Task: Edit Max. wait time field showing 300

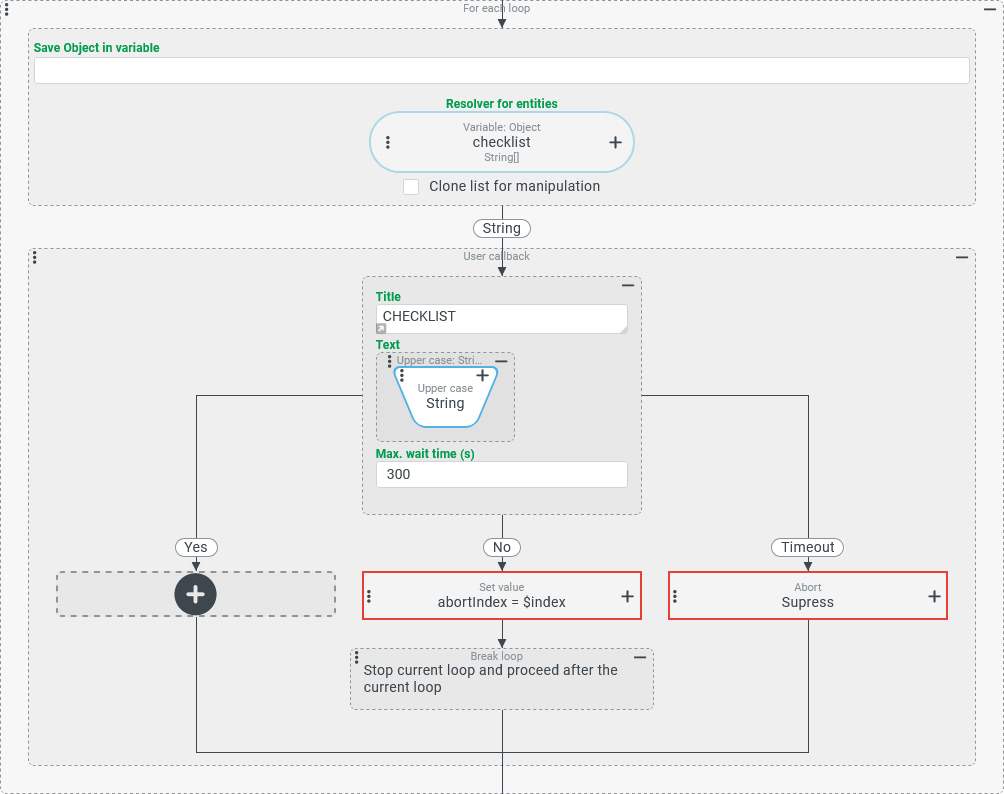Action: tap(501, 474)
